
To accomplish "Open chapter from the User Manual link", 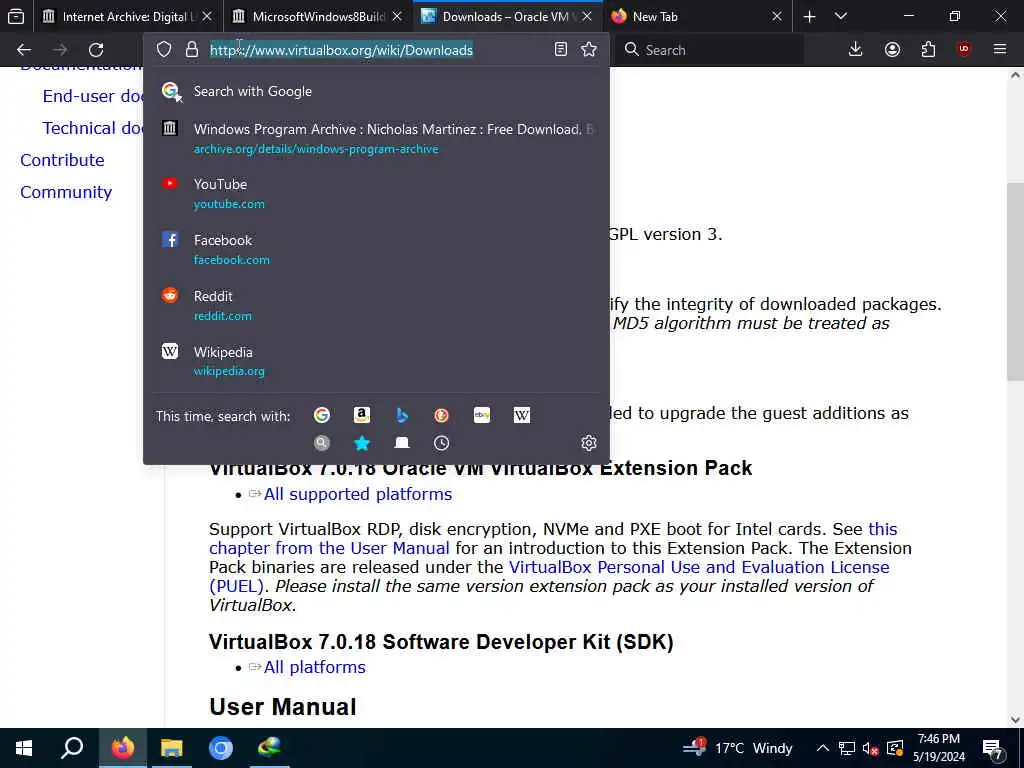I will pos(329,548).
